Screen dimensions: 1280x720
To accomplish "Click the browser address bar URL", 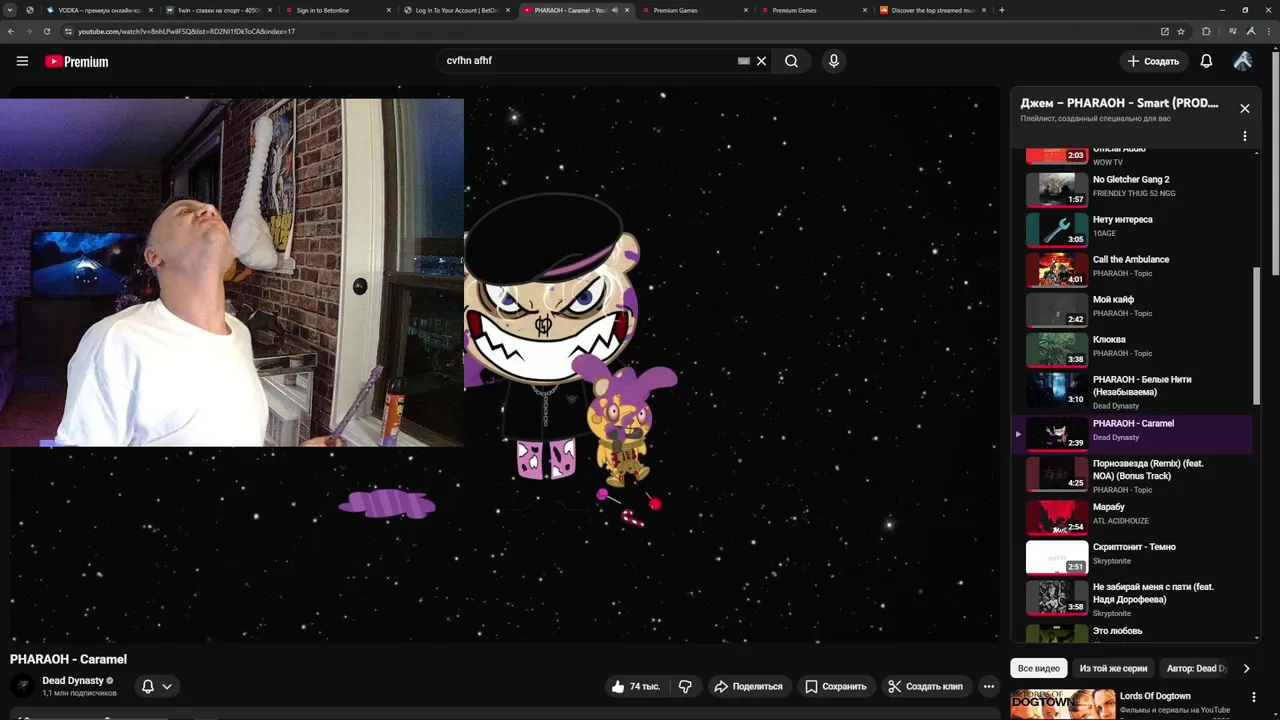I will [x=186, y=31].
